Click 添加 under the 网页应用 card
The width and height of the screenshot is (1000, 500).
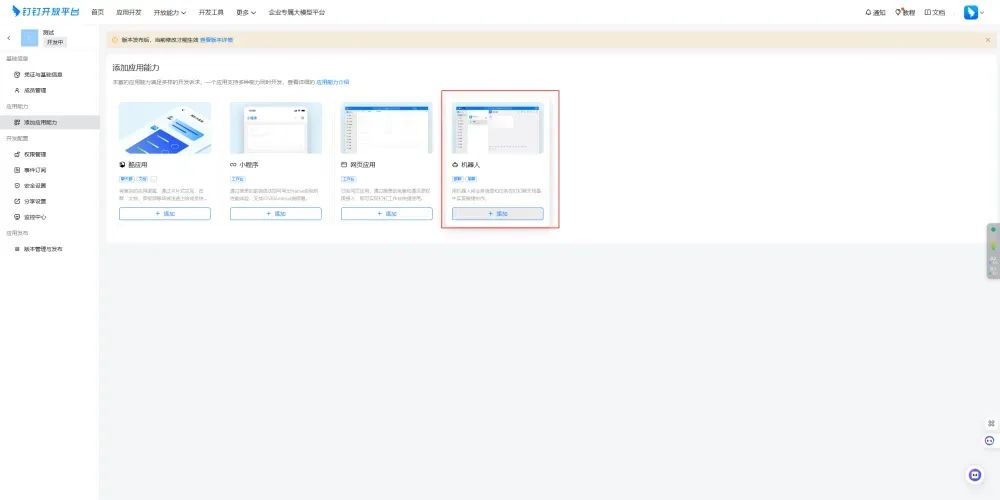(x=386, y=214)
